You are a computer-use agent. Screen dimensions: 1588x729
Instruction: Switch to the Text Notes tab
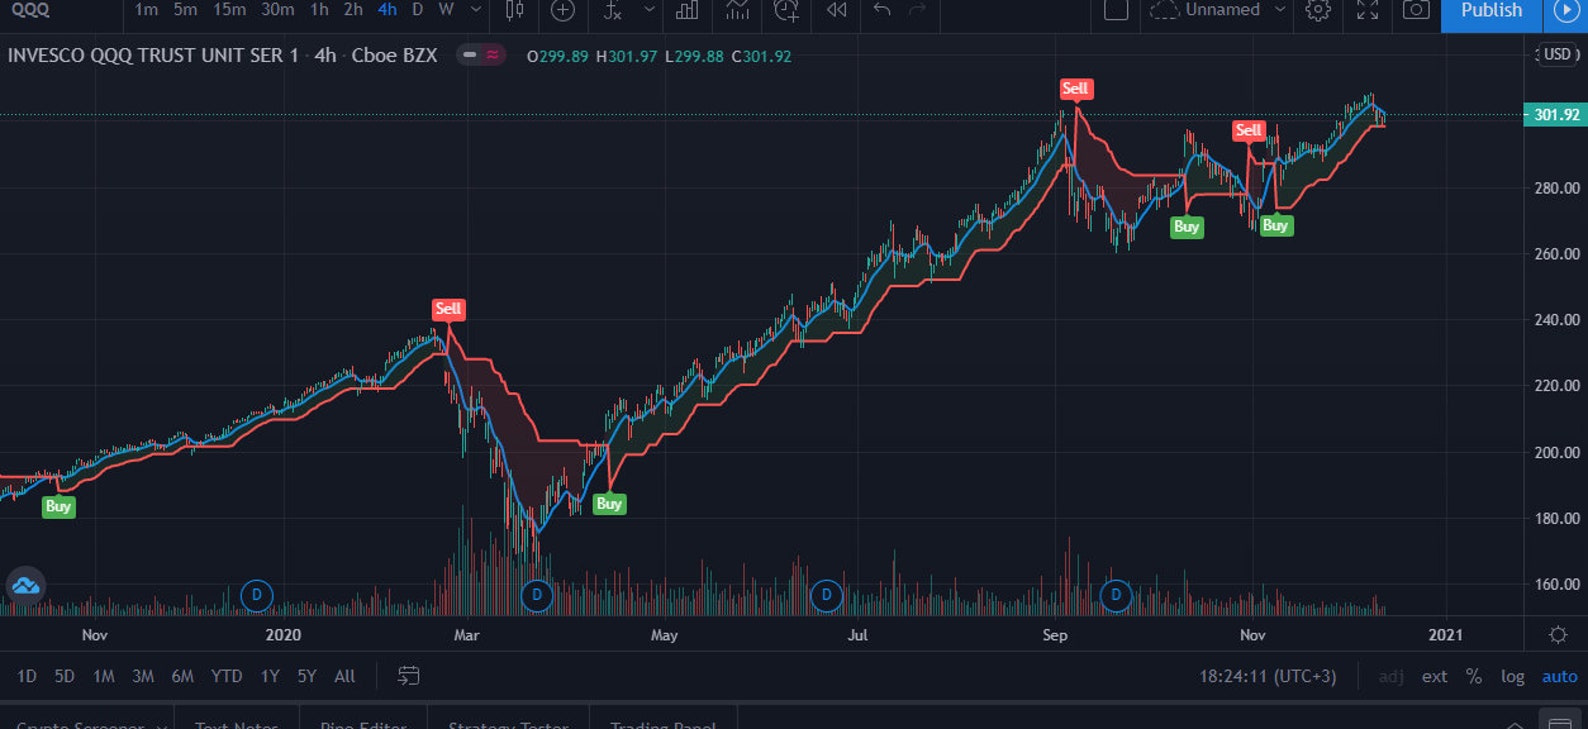pyautogui.click(x=236, y=724)
